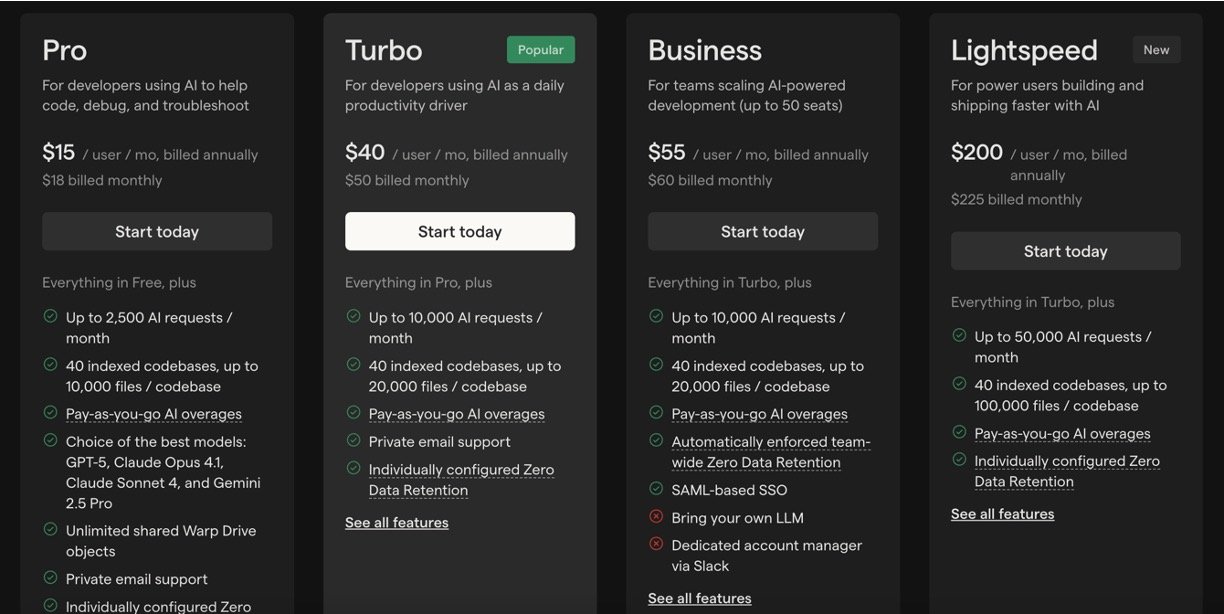Screen dimensions: 1224x614
Task: Click green check icon beside SAML-based SSO
Action: tap(656, 489)
